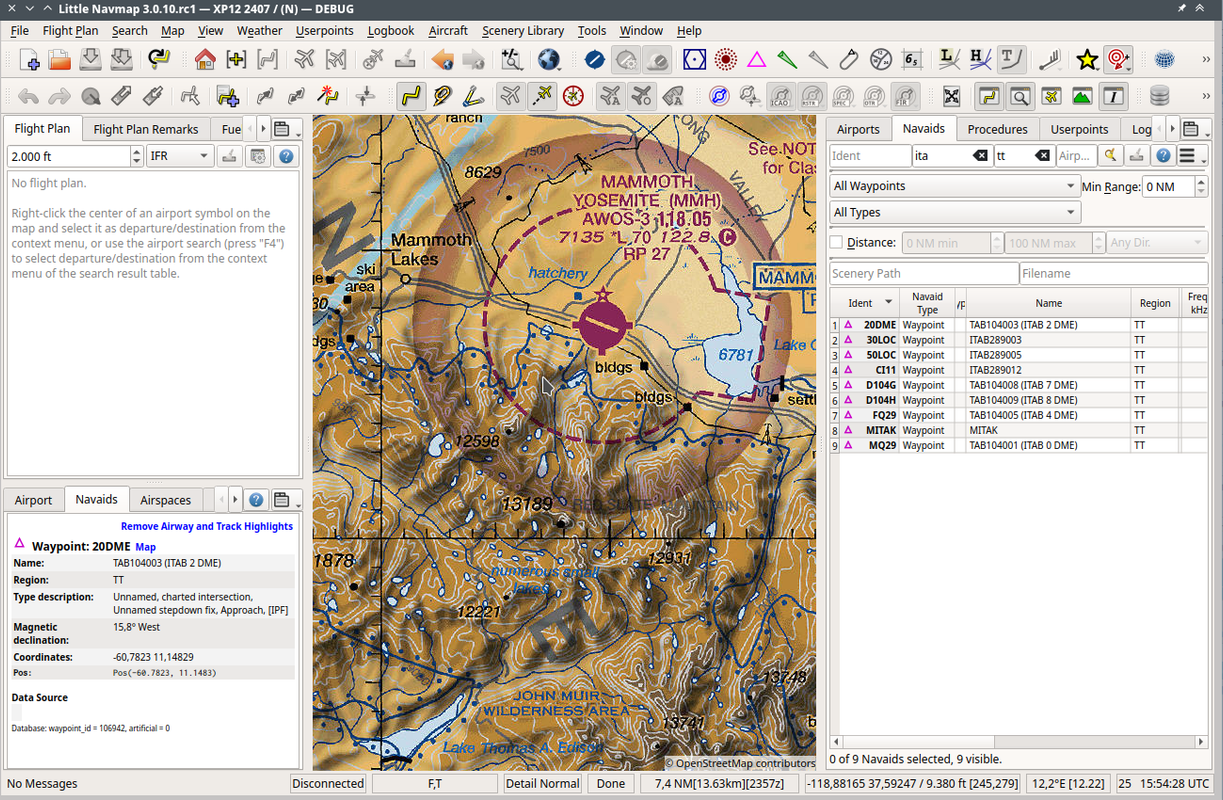The image size is (1223, 800).
Task: Toggle aircraft trail display
Action: (x=542, y=96)
